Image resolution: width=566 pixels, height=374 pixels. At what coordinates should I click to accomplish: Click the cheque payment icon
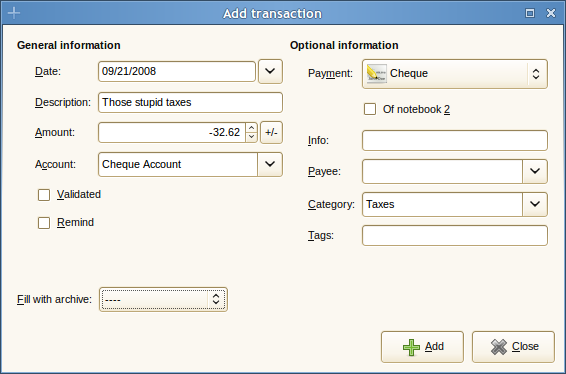(376, 74)
